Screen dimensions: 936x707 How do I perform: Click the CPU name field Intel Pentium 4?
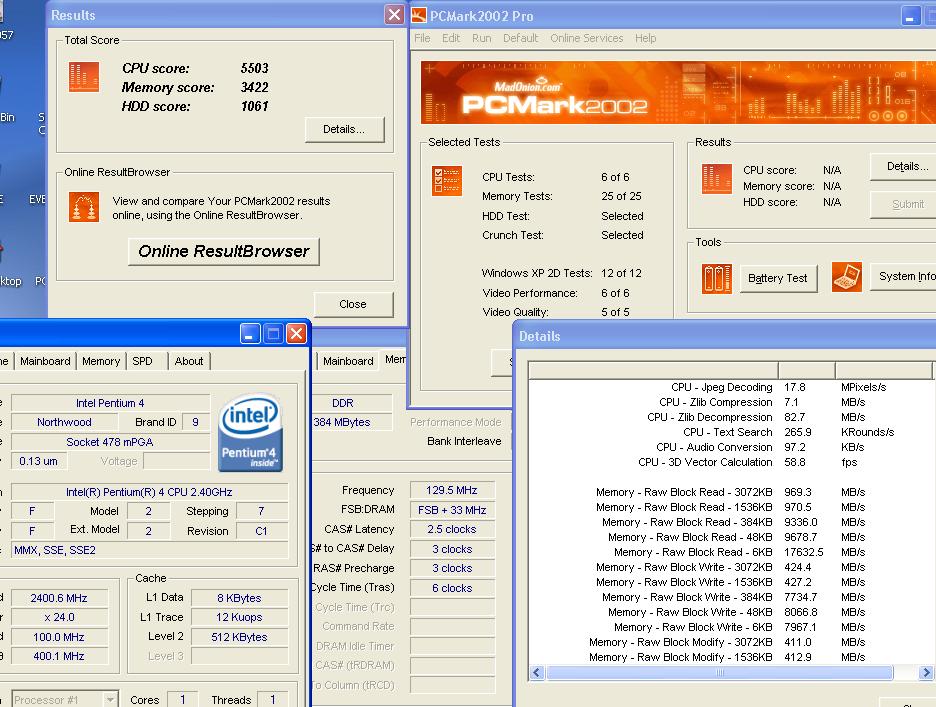tap(110, 403)
